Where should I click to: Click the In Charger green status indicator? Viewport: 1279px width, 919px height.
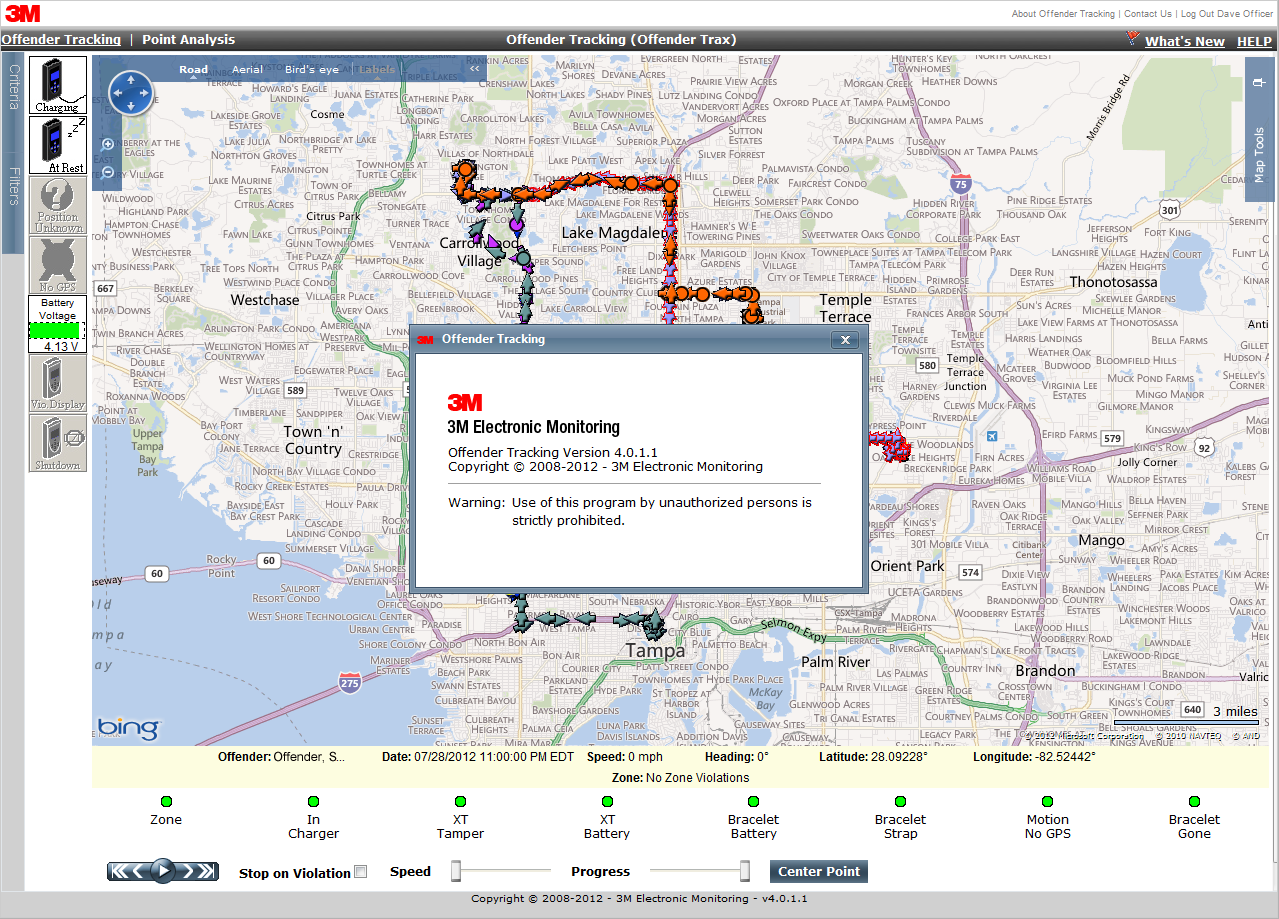click(x=313, y=801)
